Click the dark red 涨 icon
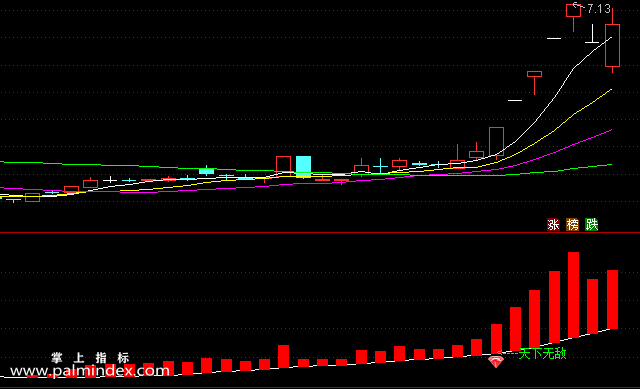The height and width of the screenshot is (389, 640). [x=553, y=225]
